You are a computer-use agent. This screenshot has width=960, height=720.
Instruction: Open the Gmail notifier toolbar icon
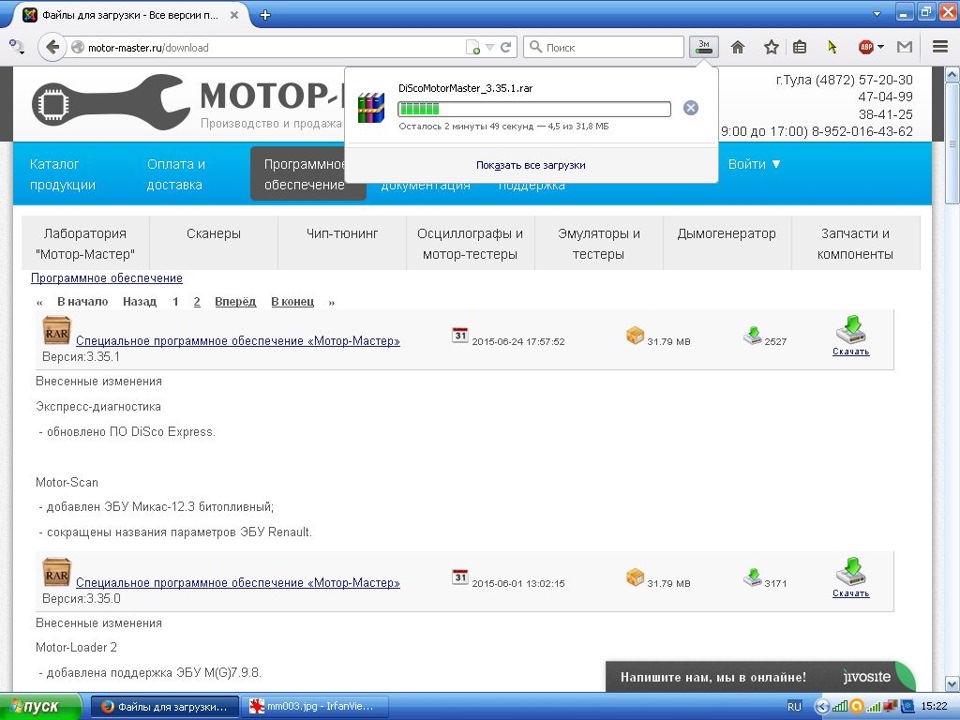tap(904, 47)
